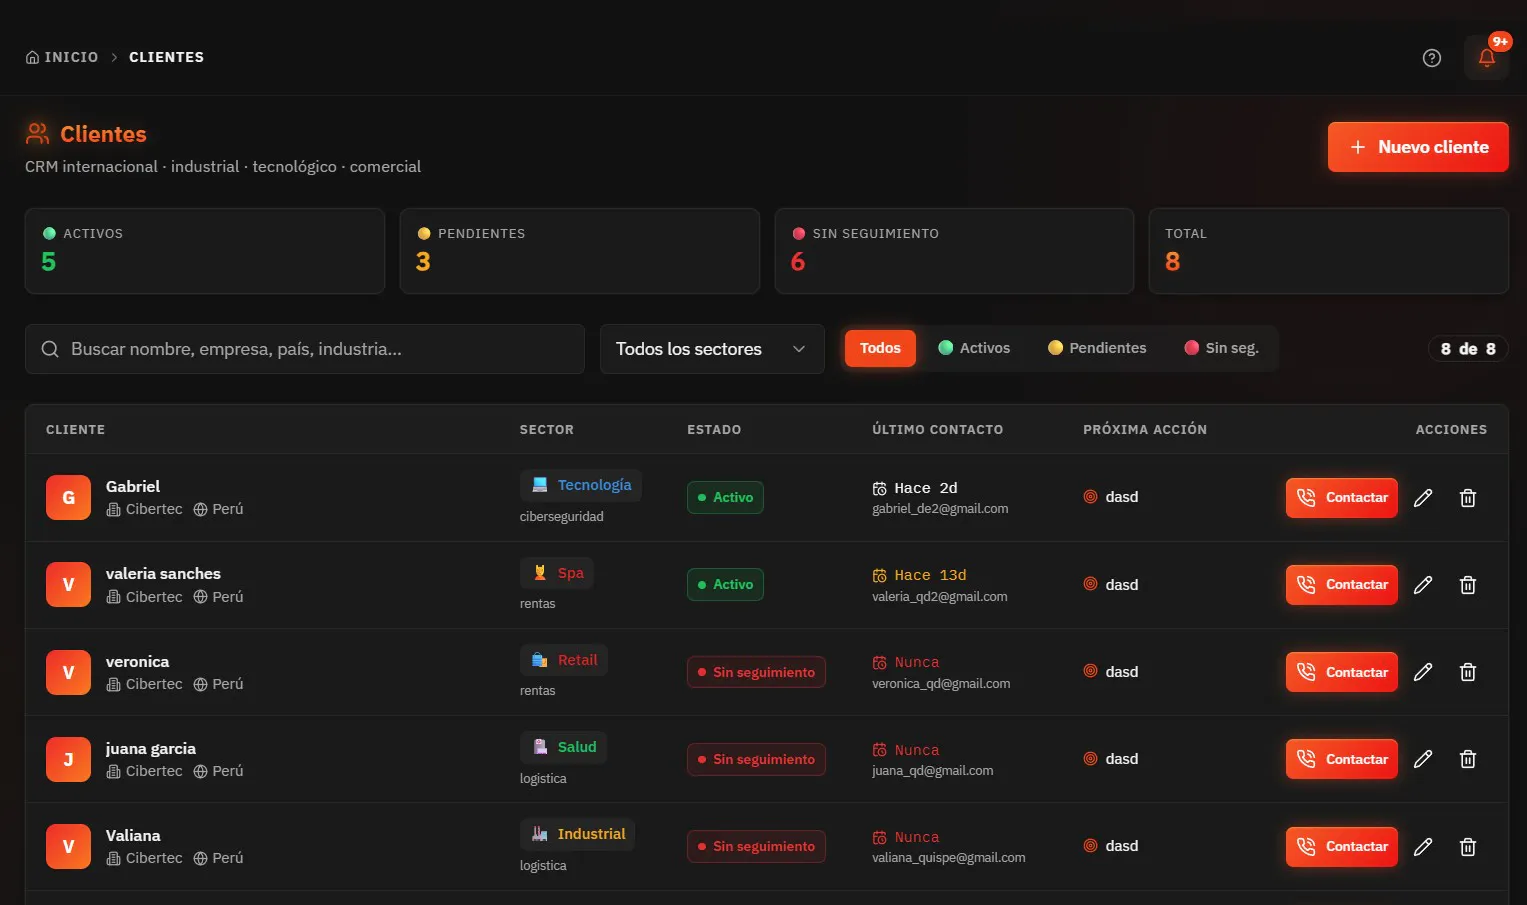Focus the Buscar nombre, empresa search field

[305, 349]
